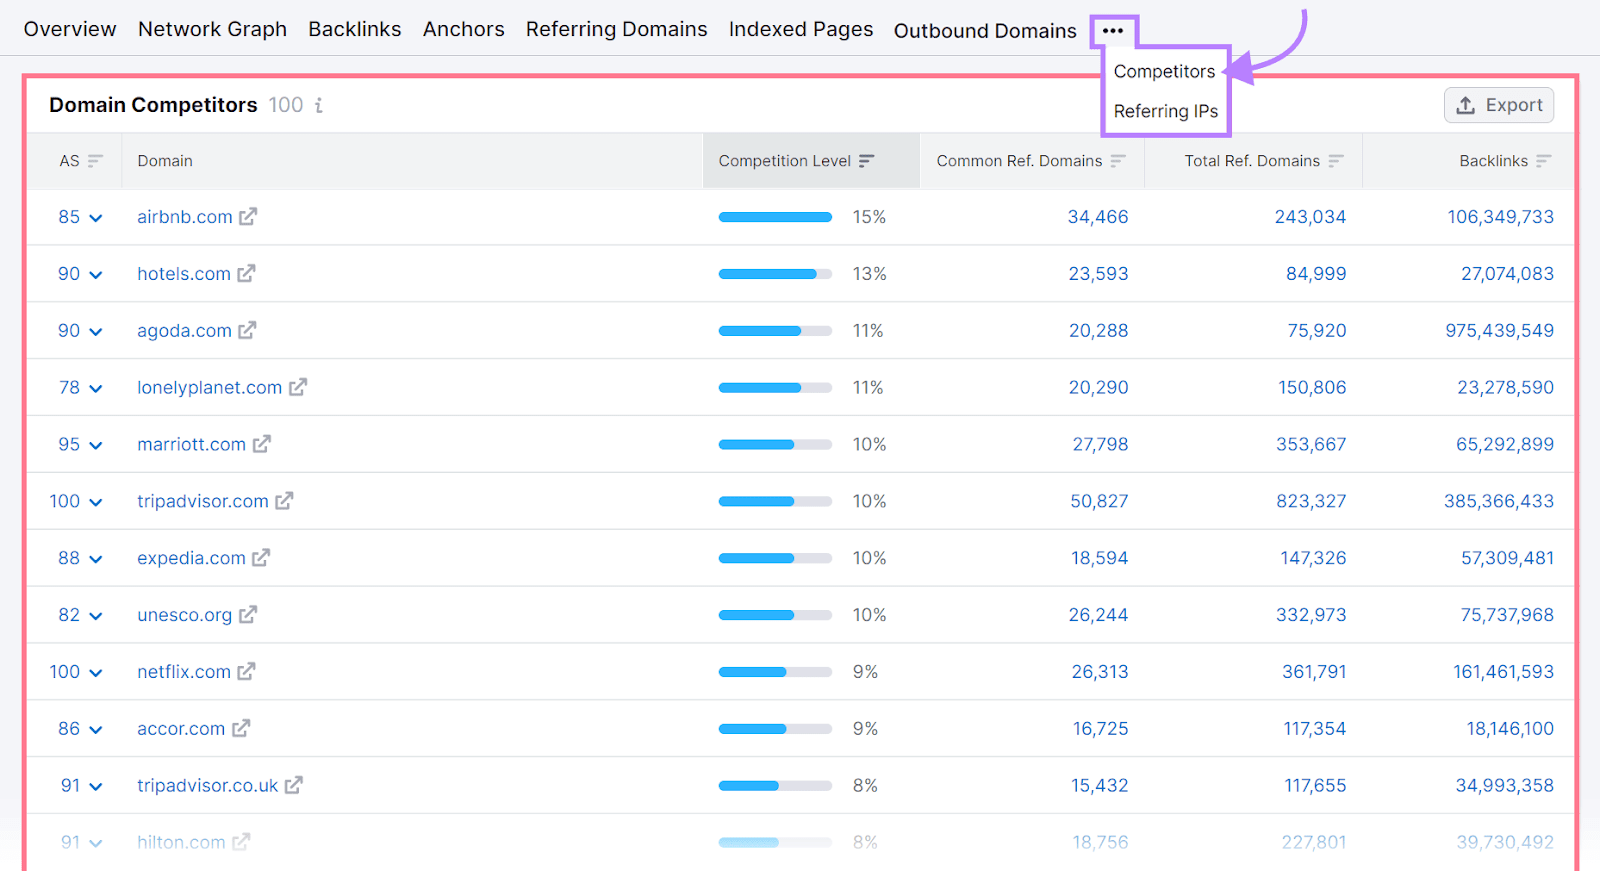The image size is (1600, 871).
Task: Open the unesco.org domain link
Action: pos(185,615)
